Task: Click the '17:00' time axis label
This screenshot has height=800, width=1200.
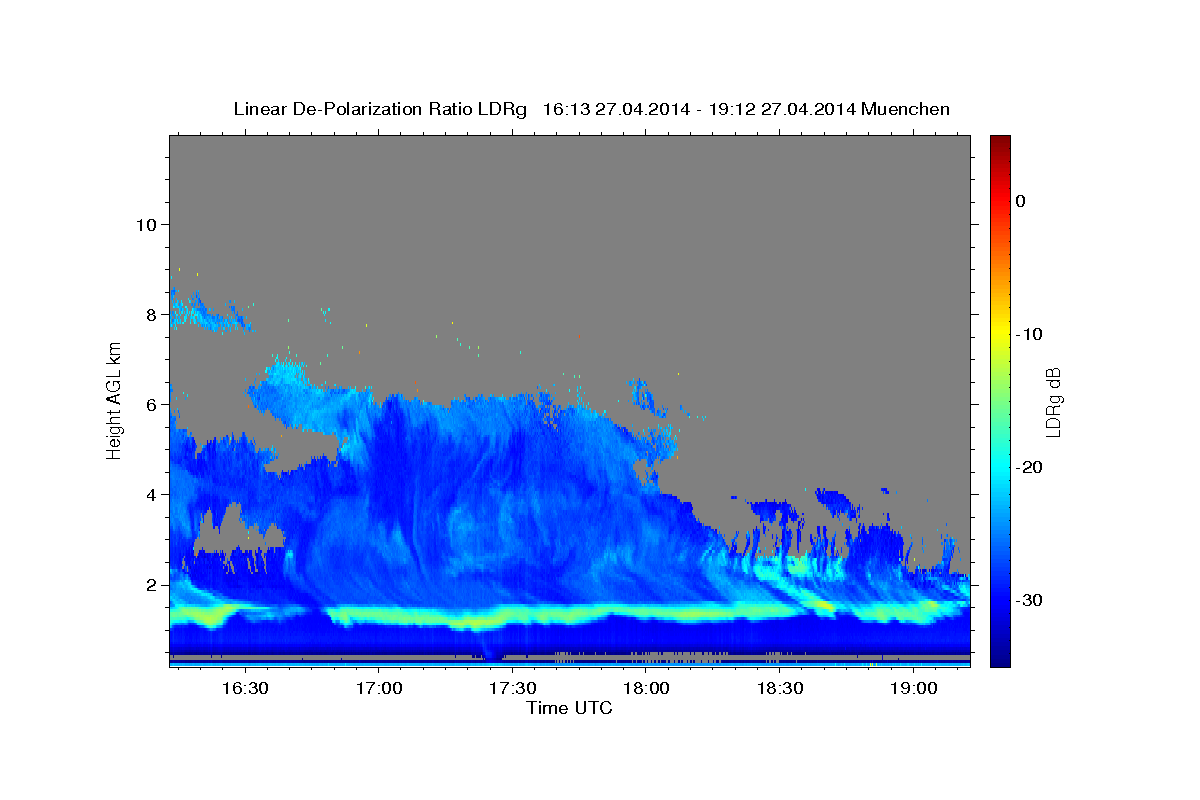Action: click(x=379, y=689)
